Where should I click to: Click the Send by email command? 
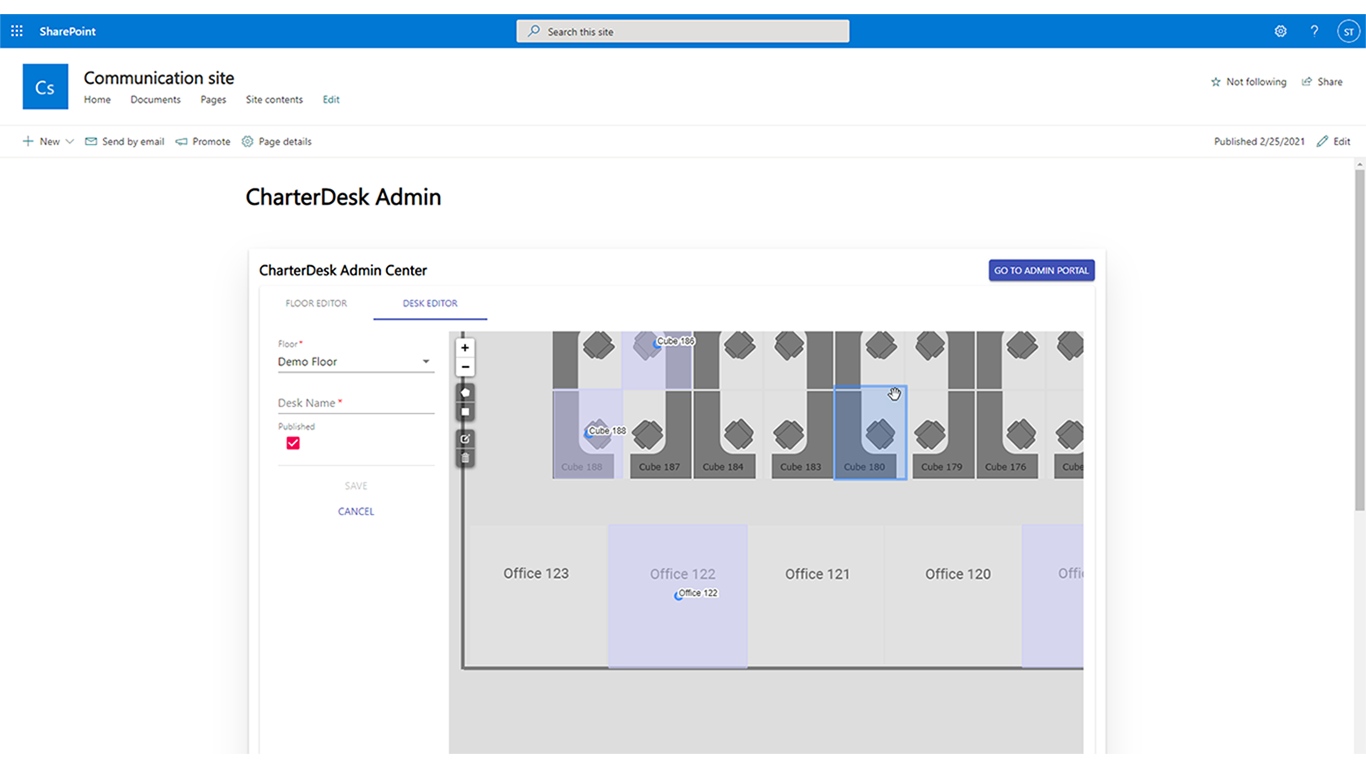(x=125, y=142)
